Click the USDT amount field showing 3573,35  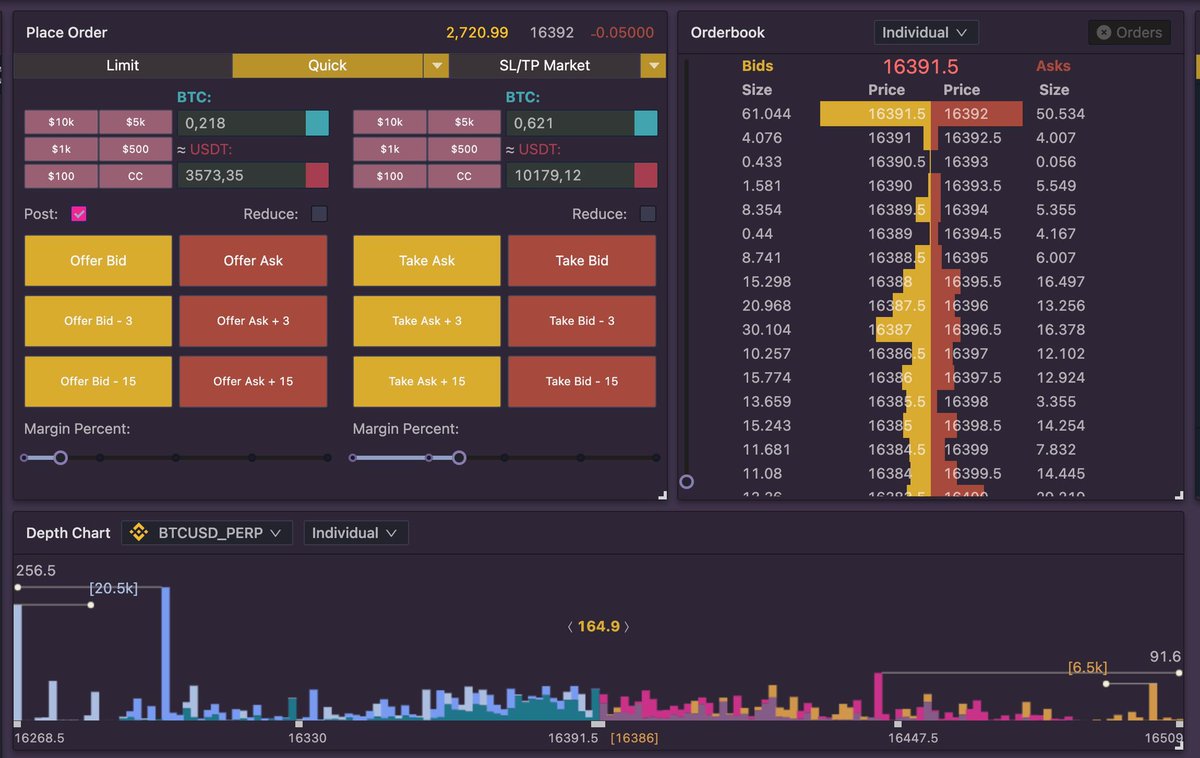[241, 176]
